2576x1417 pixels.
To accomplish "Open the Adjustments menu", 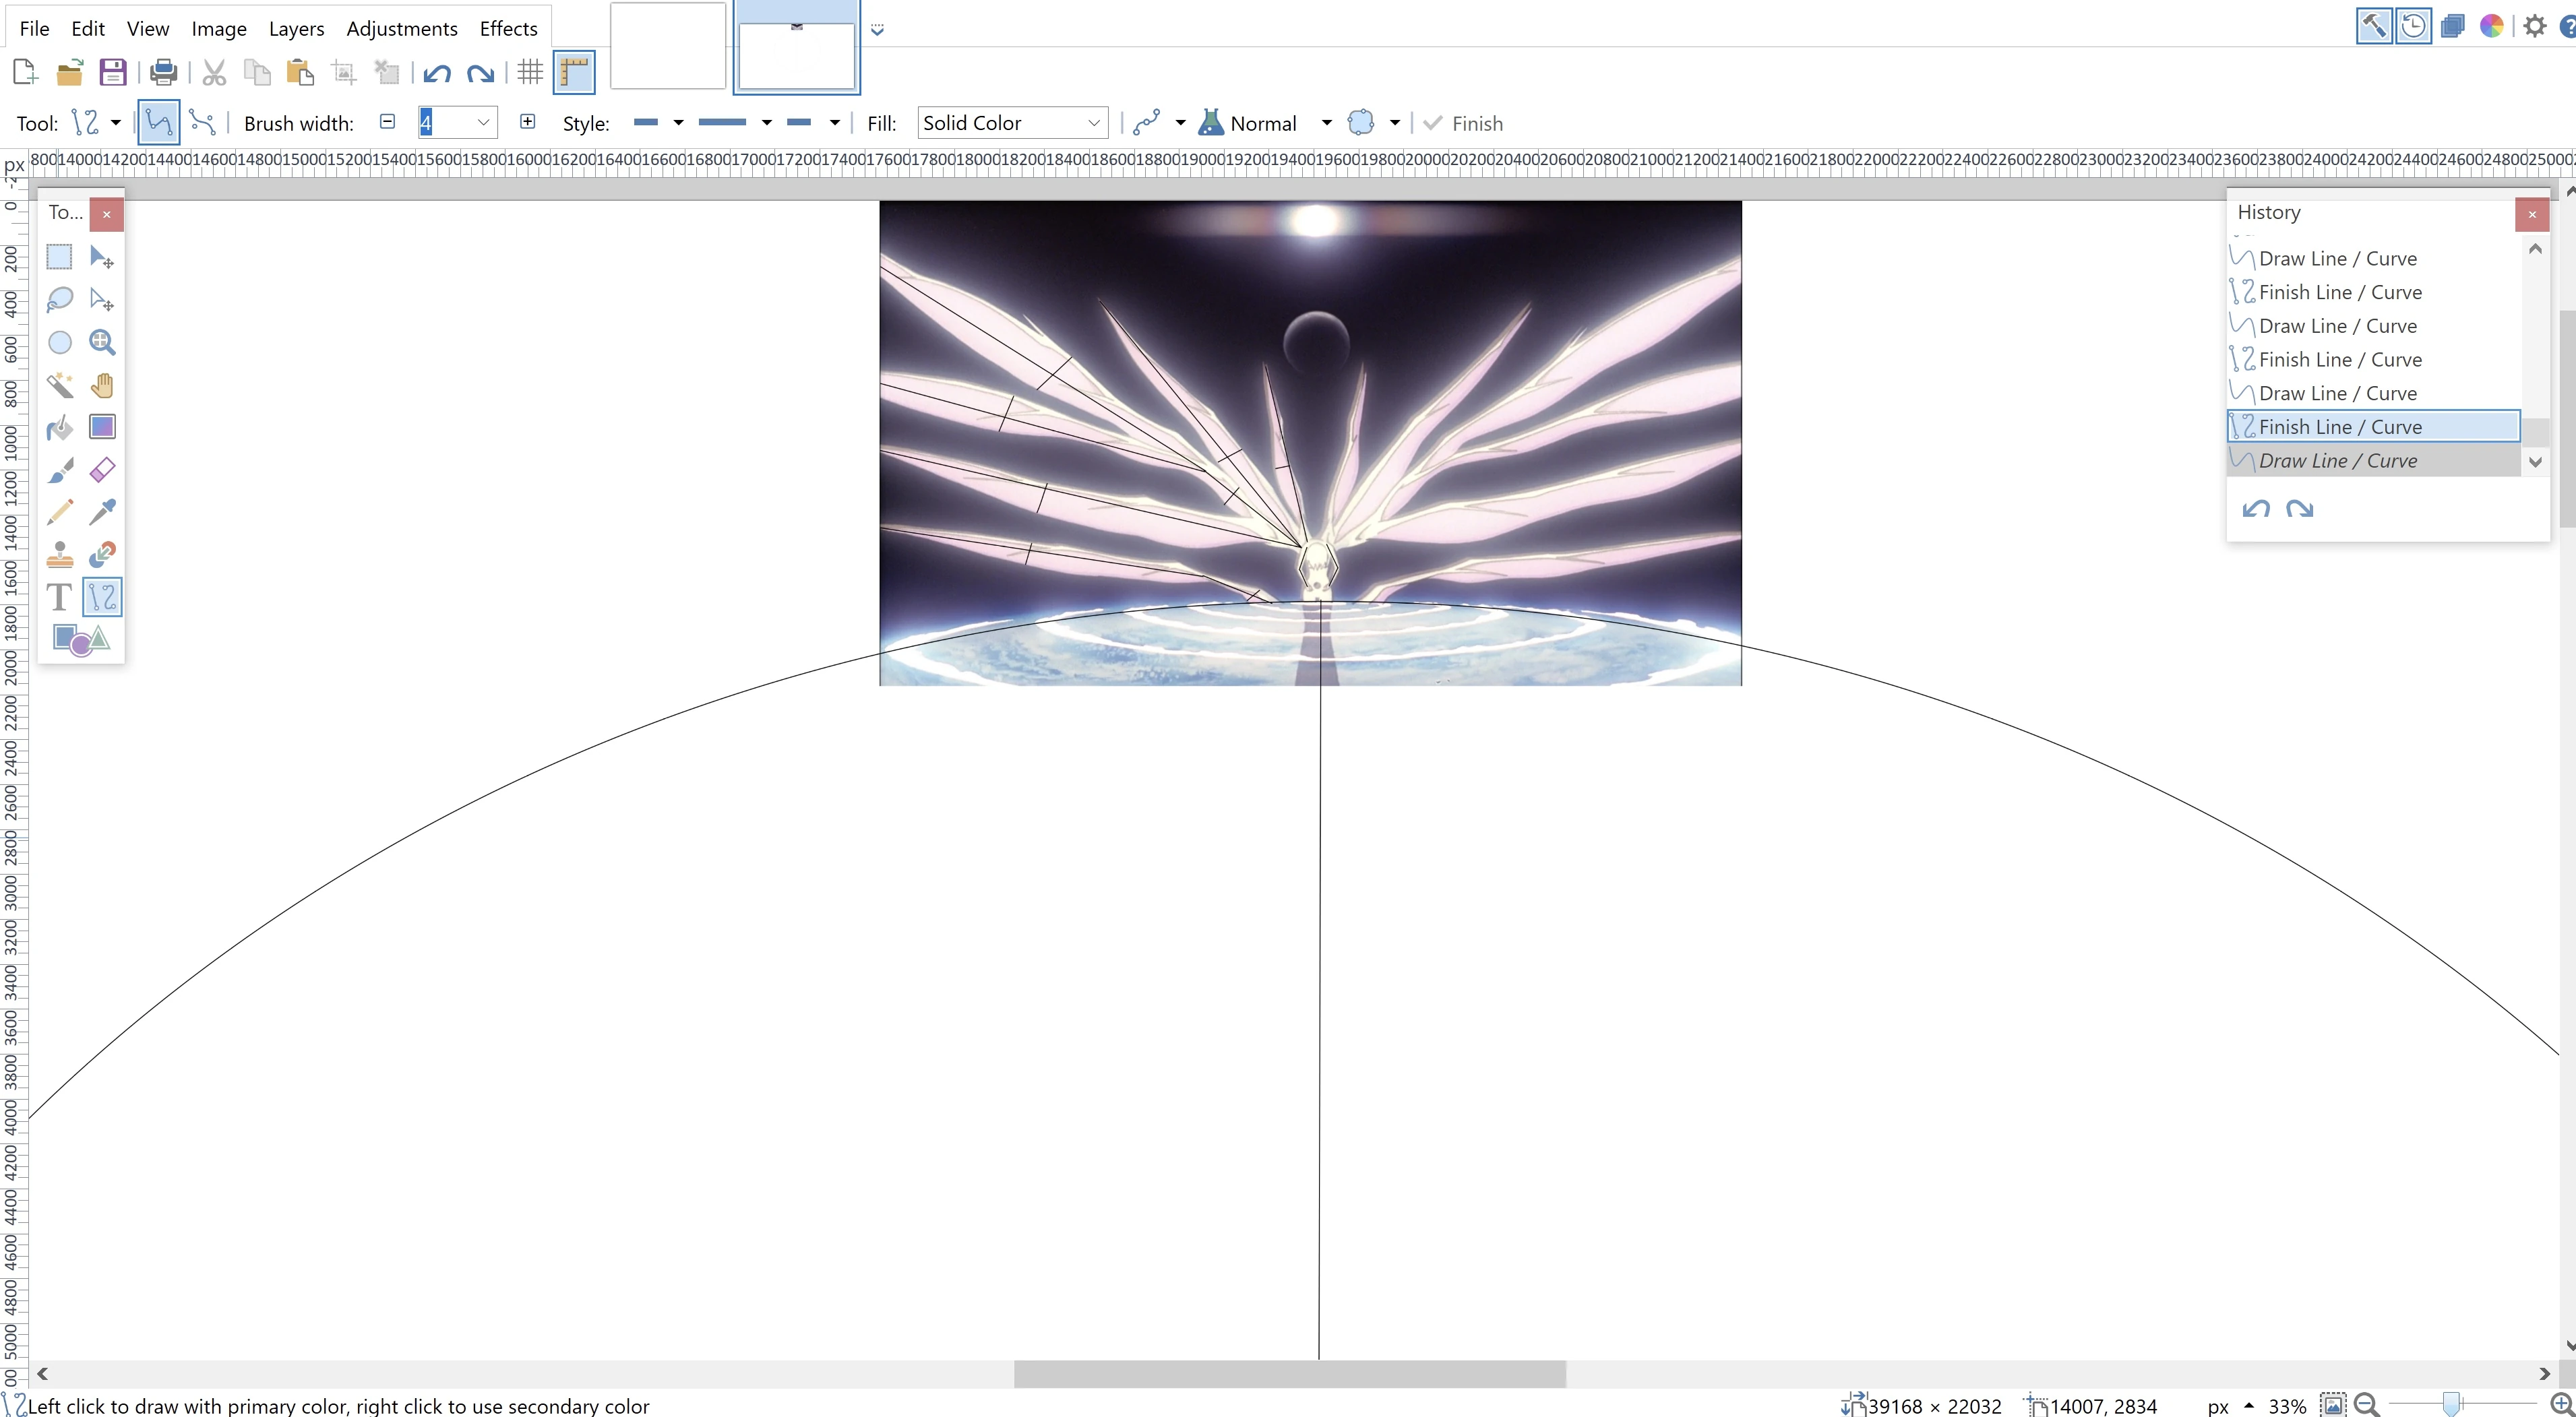I will tap(401, 28).
